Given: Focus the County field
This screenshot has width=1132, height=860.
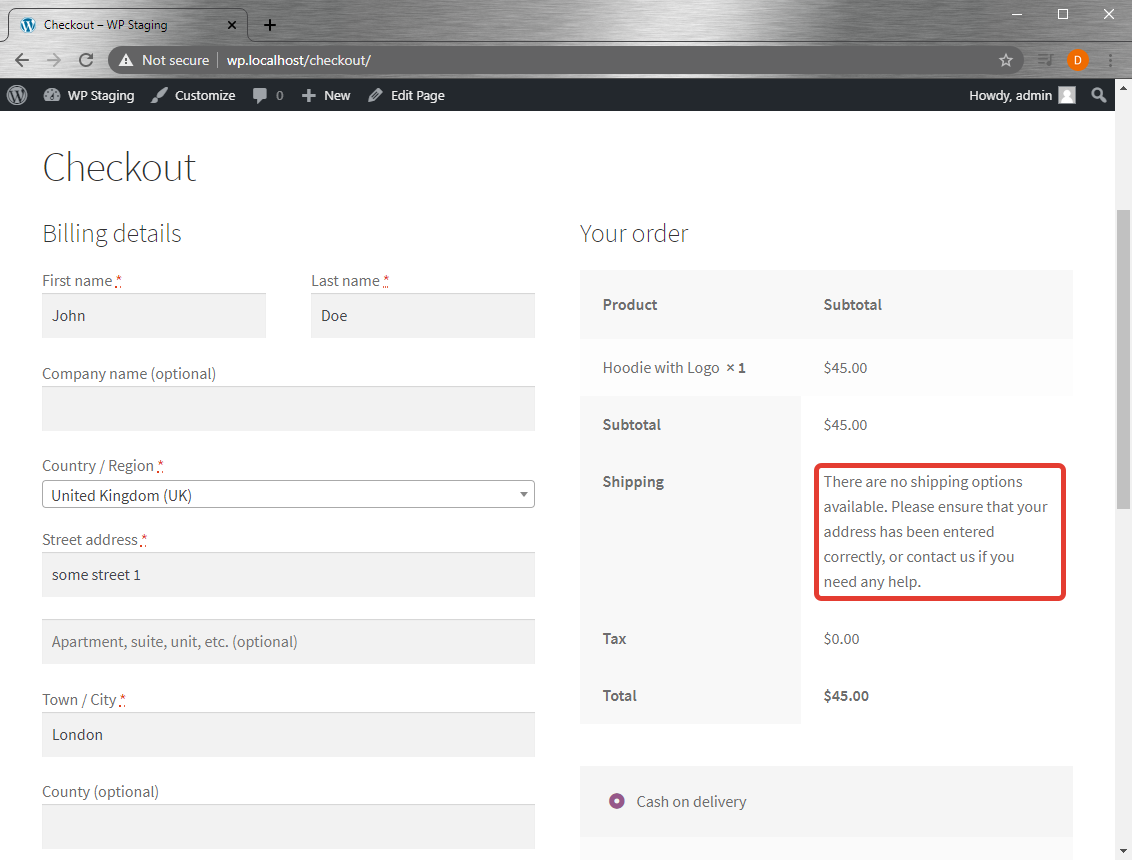Looking at the screenshot, I should click(x=288, y=827).
